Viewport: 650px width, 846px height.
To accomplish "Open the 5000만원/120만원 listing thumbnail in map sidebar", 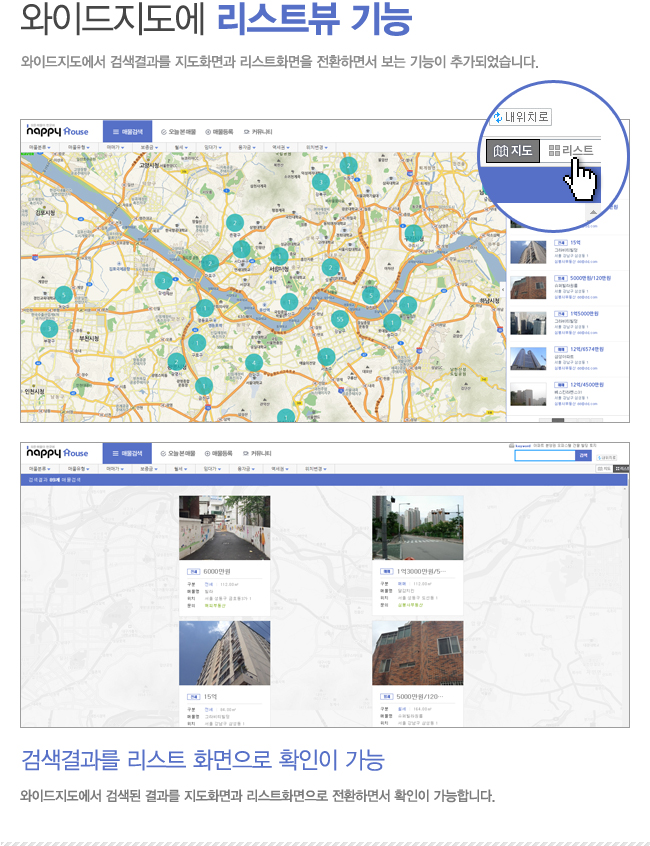I will tap(528, 288).
